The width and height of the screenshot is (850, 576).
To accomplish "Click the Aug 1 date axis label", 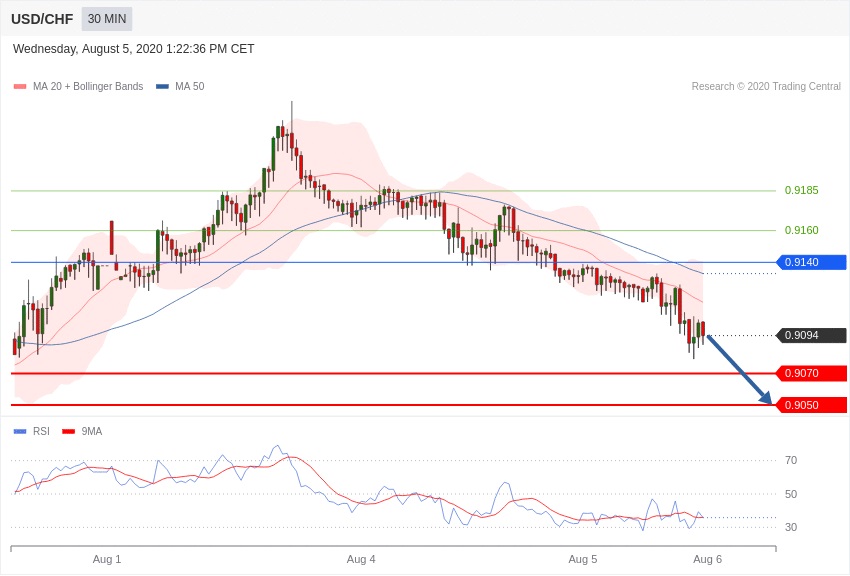I will 107,559.
